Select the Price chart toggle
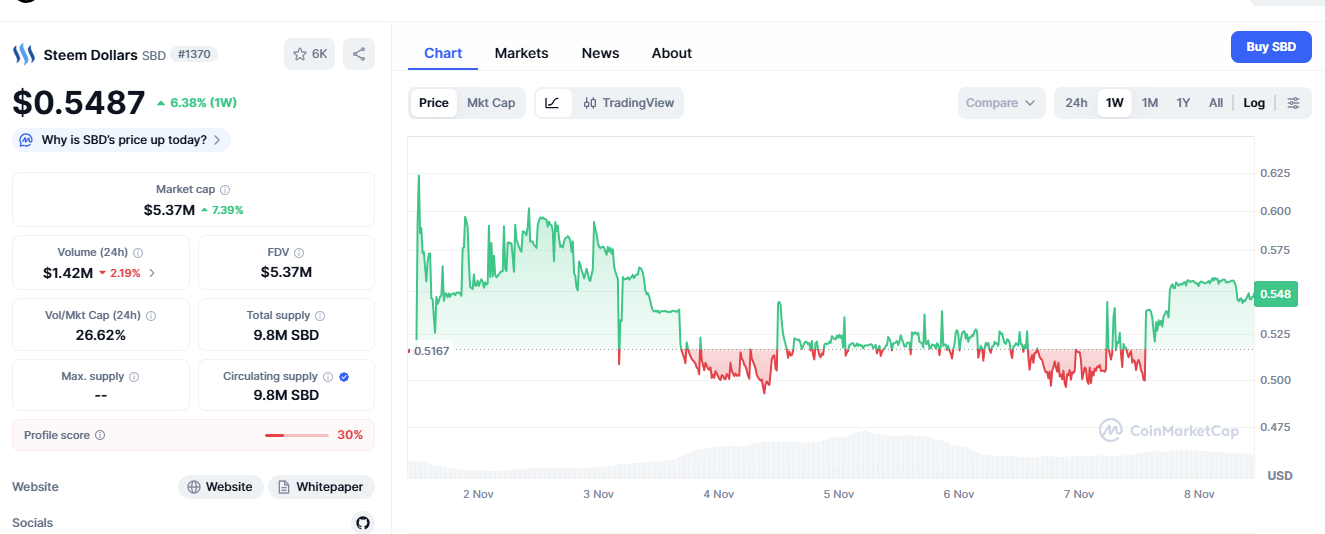Screen dimensions: 1325x534 coord(434,103)
